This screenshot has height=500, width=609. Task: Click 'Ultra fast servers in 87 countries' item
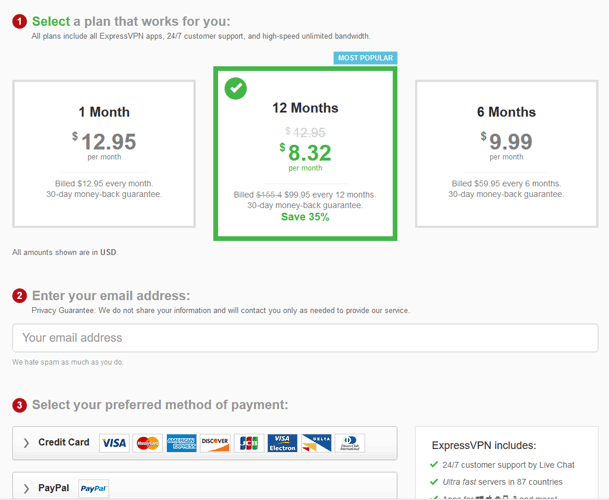[x=502, y=482]
